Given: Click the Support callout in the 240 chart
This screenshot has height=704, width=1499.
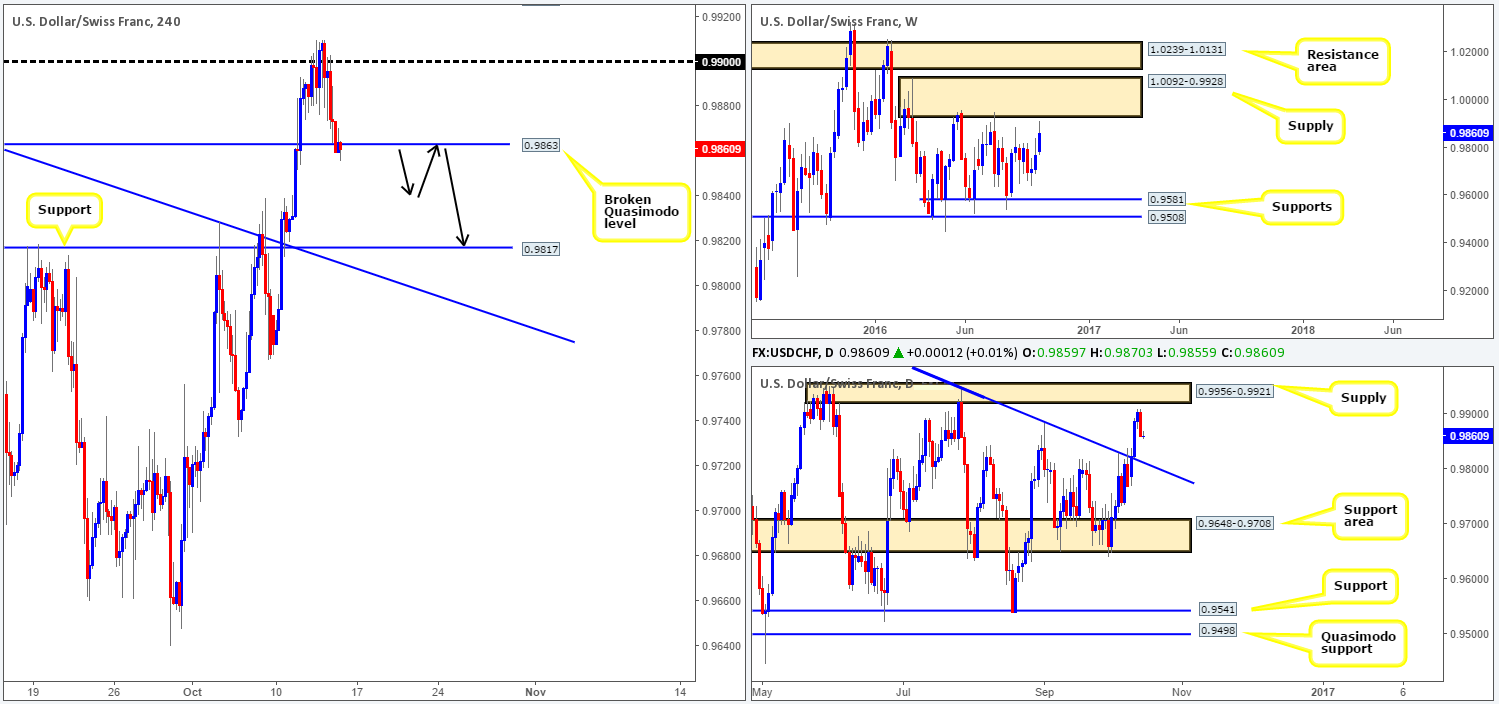Looking at the screenshot, I should coord(66,210).
